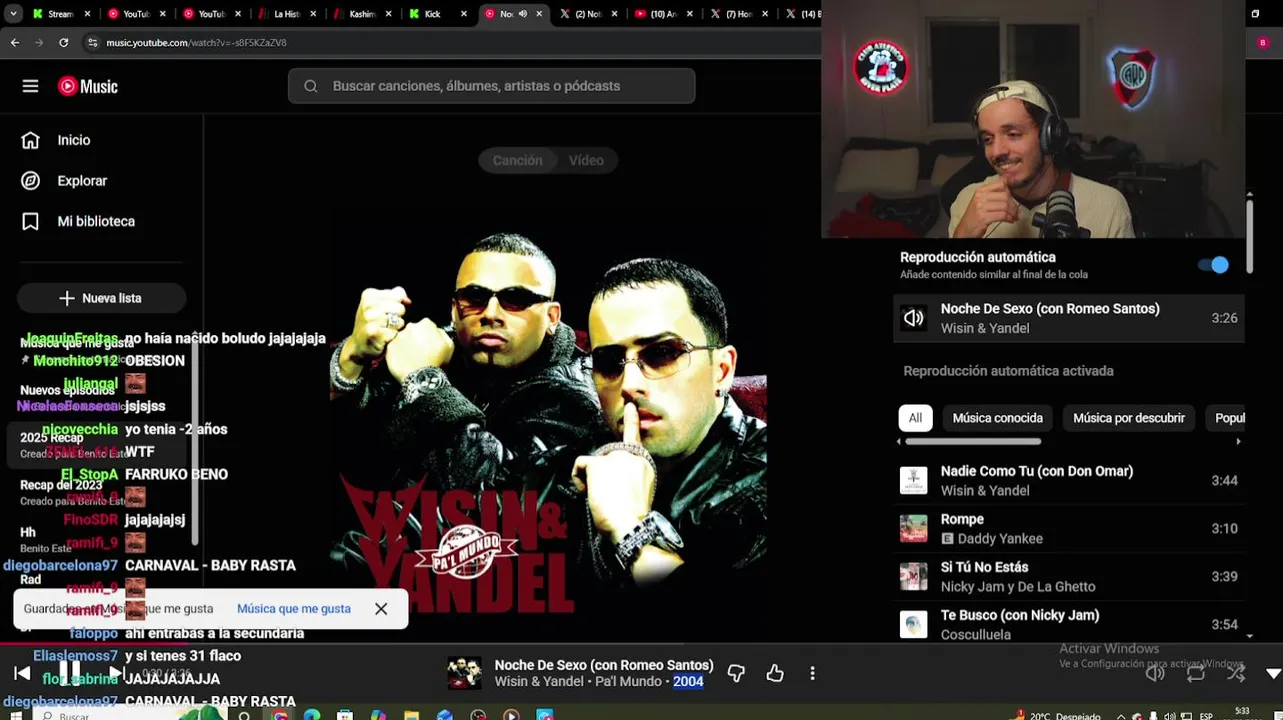Like the song with thumbs up
This screenshot has width=1283, height=720.
(x=775, y=673)
